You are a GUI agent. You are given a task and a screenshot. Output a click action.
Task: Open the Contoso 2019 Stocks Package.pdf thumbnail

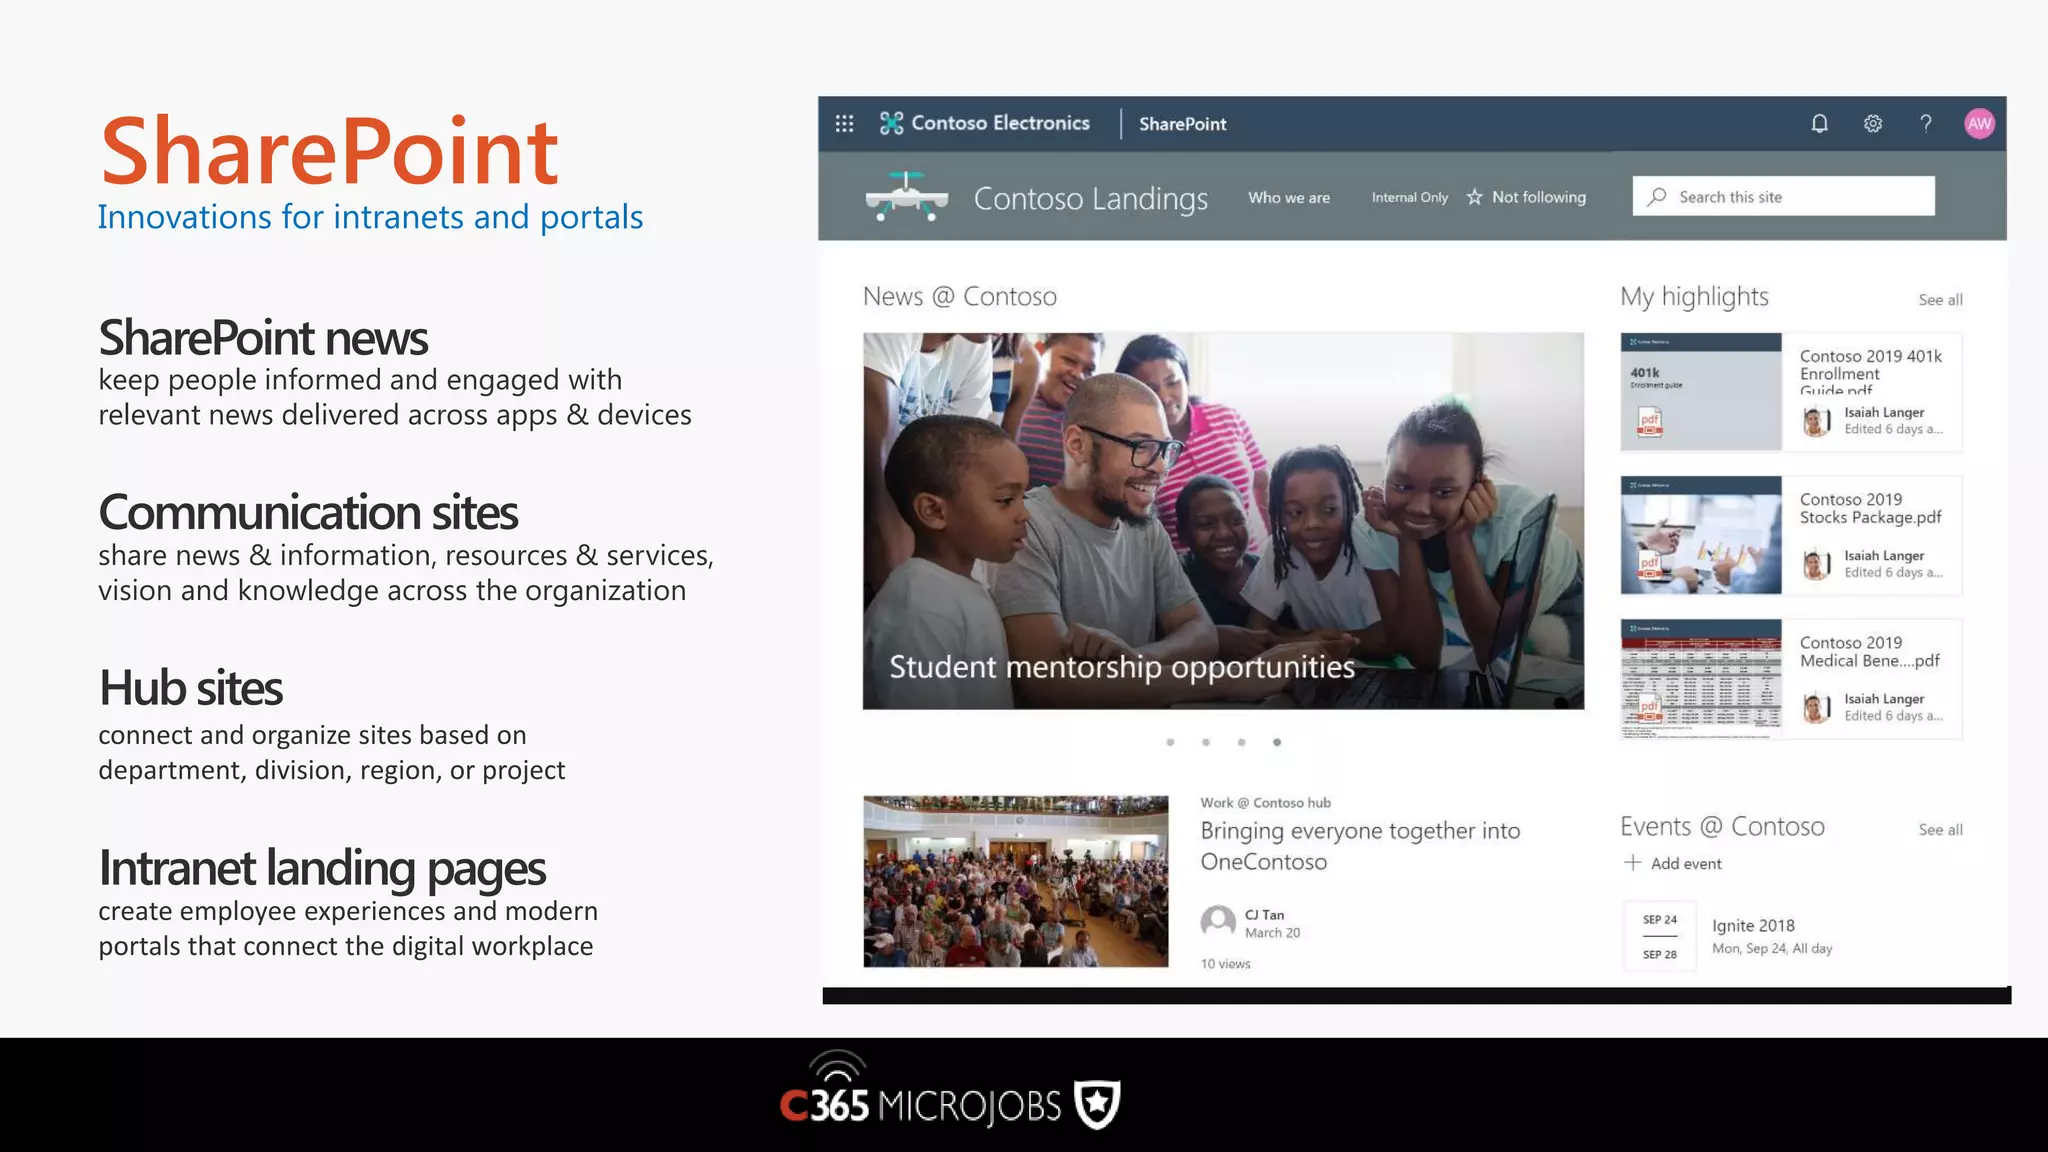coord(1701,535)
